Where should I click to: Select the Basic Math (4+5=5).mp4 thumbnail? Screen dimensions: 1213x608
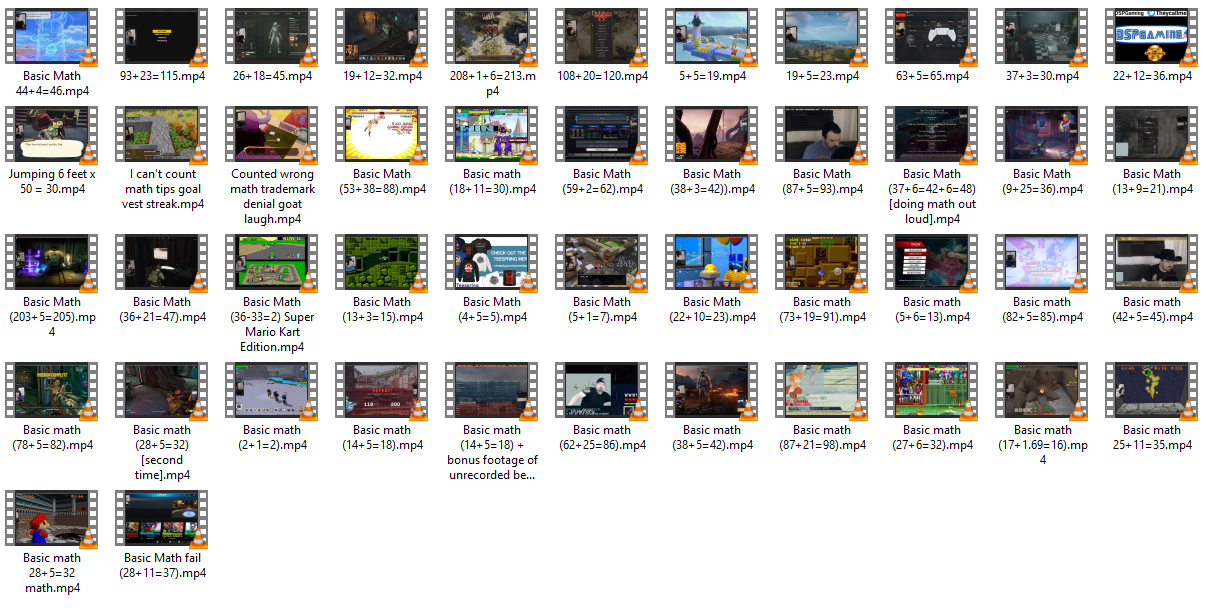point(492,264)
